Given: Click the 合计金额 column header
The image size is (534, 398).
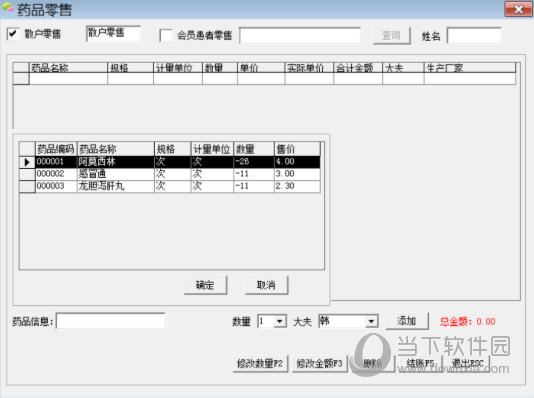Looking at the screenshot, I should coord(358,68).
